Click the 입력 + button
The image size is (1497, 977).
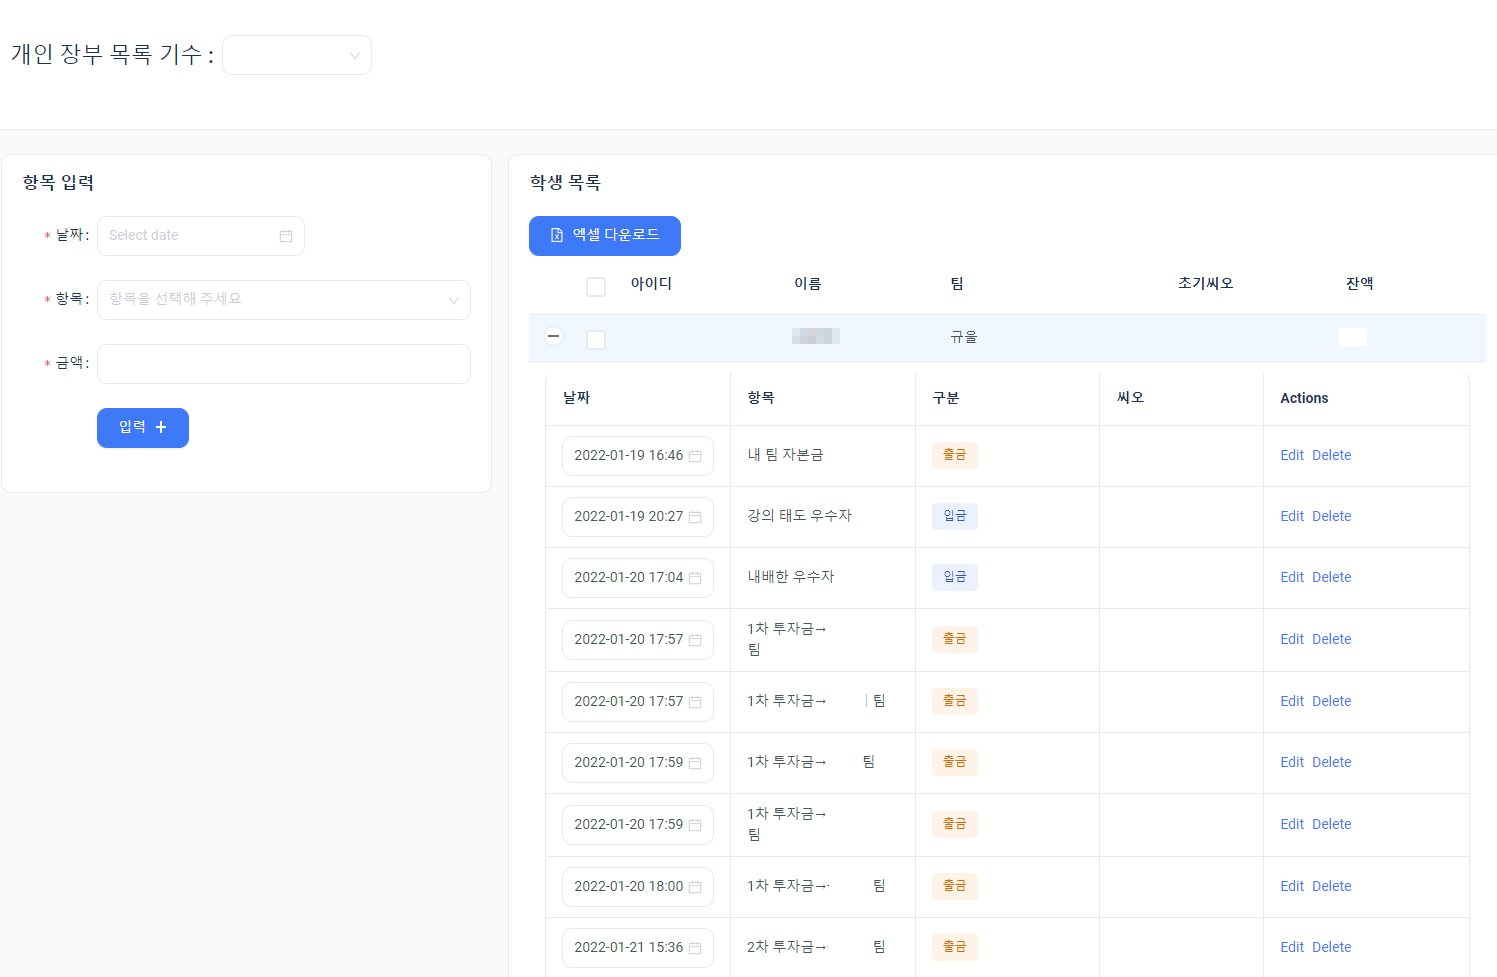point(143,428)
